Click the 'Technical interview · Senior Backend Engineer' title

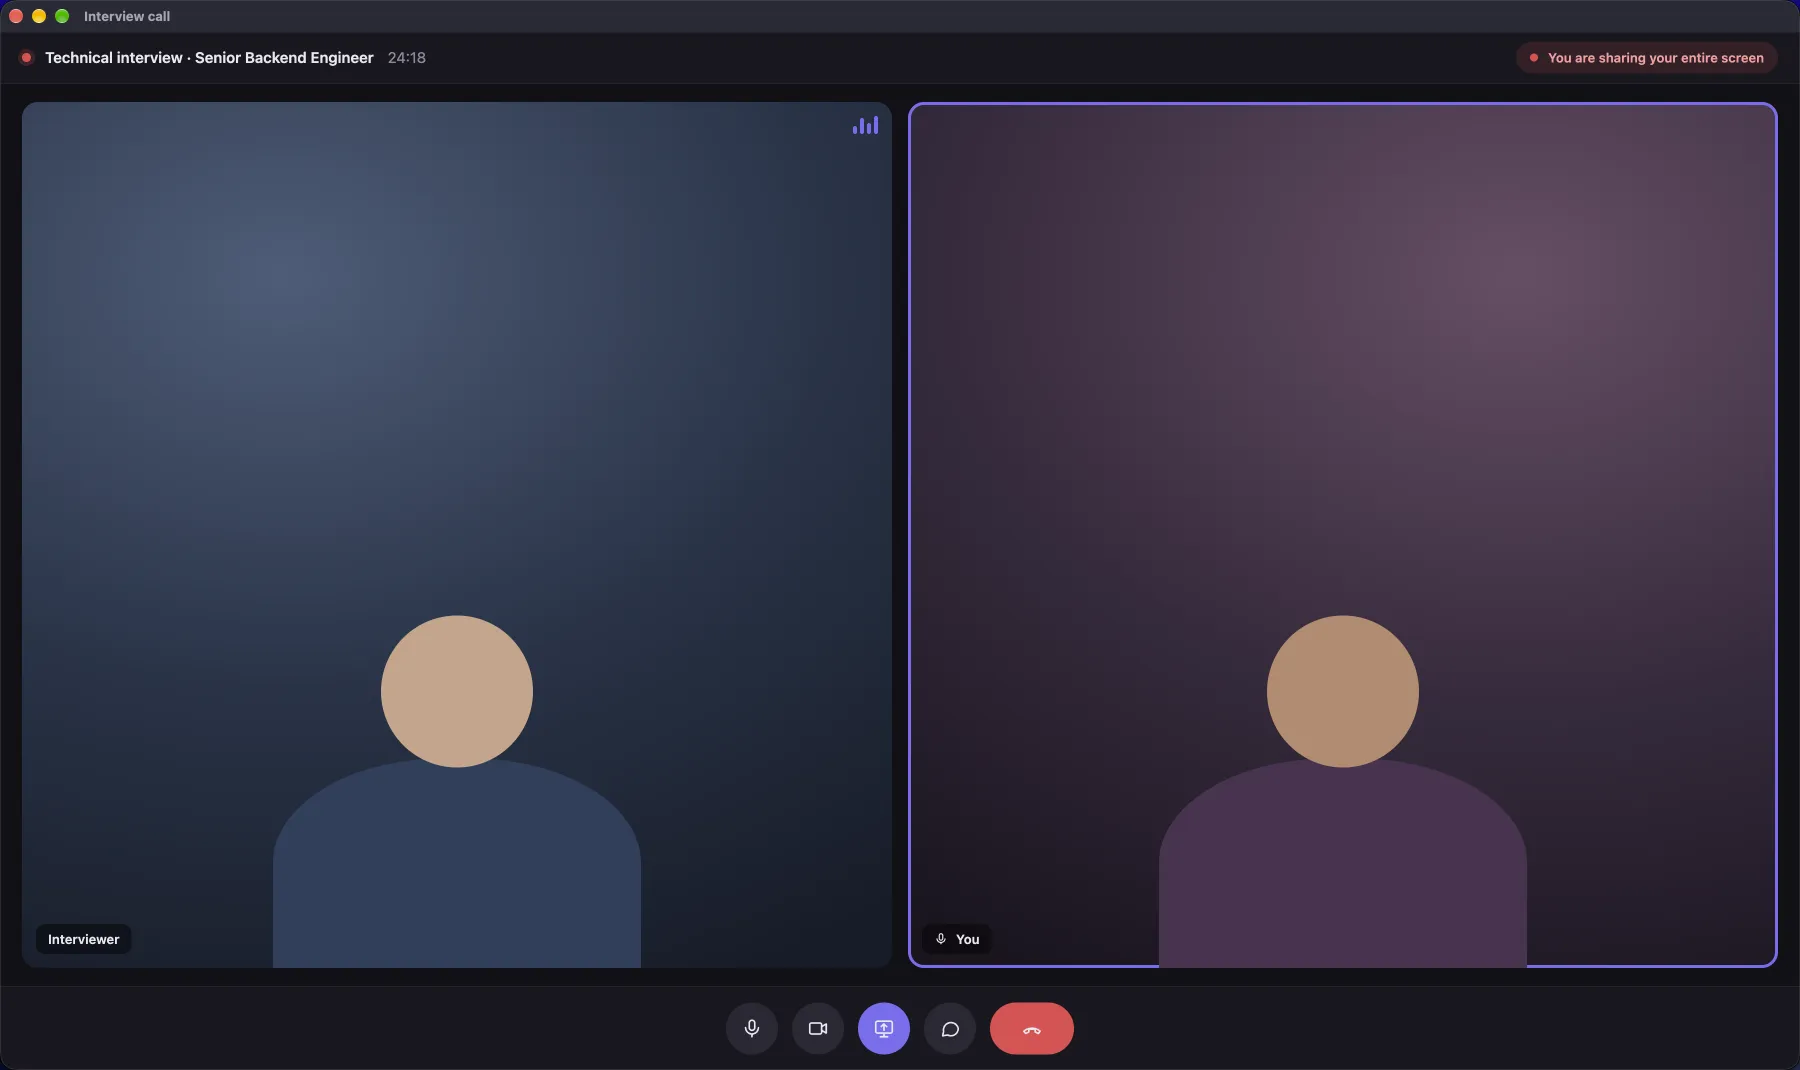pos(209,58)
